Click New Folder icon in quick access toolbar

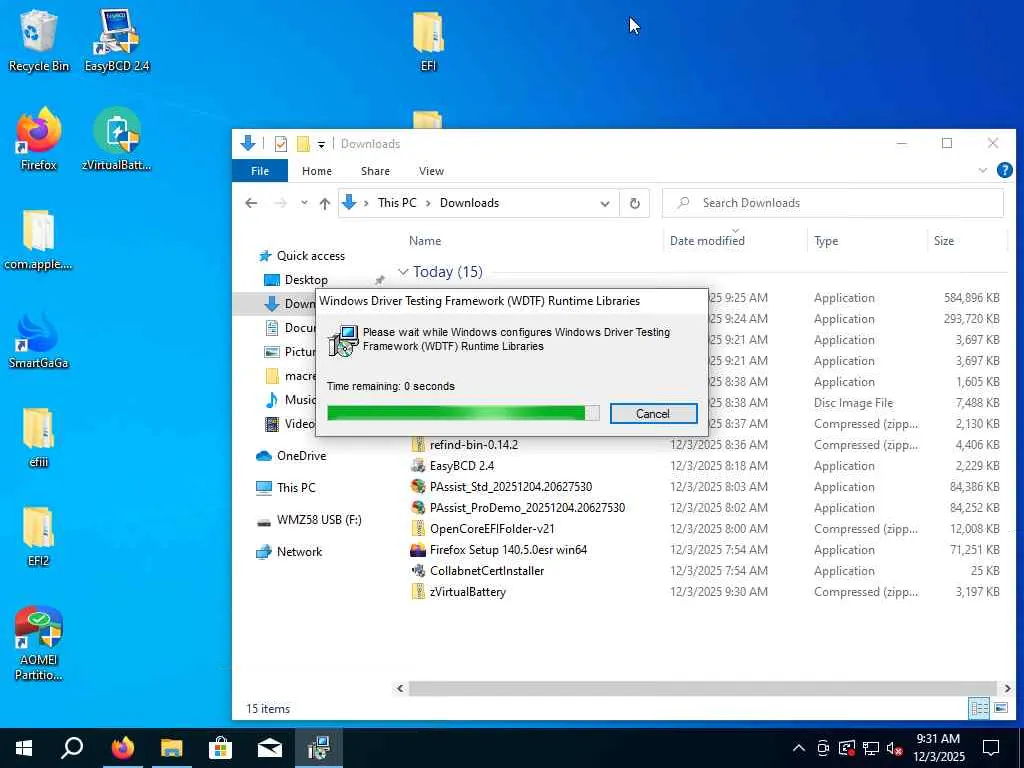(x=303, y=144)
